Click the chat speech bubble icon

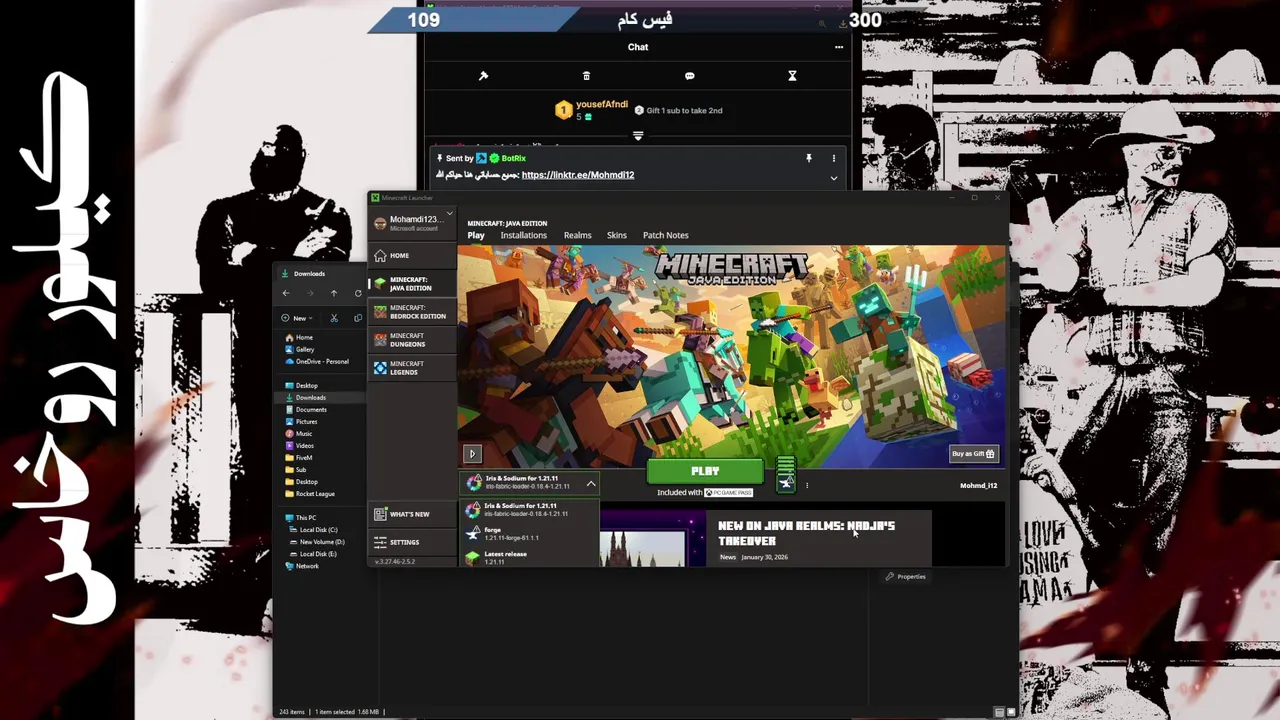689,76
